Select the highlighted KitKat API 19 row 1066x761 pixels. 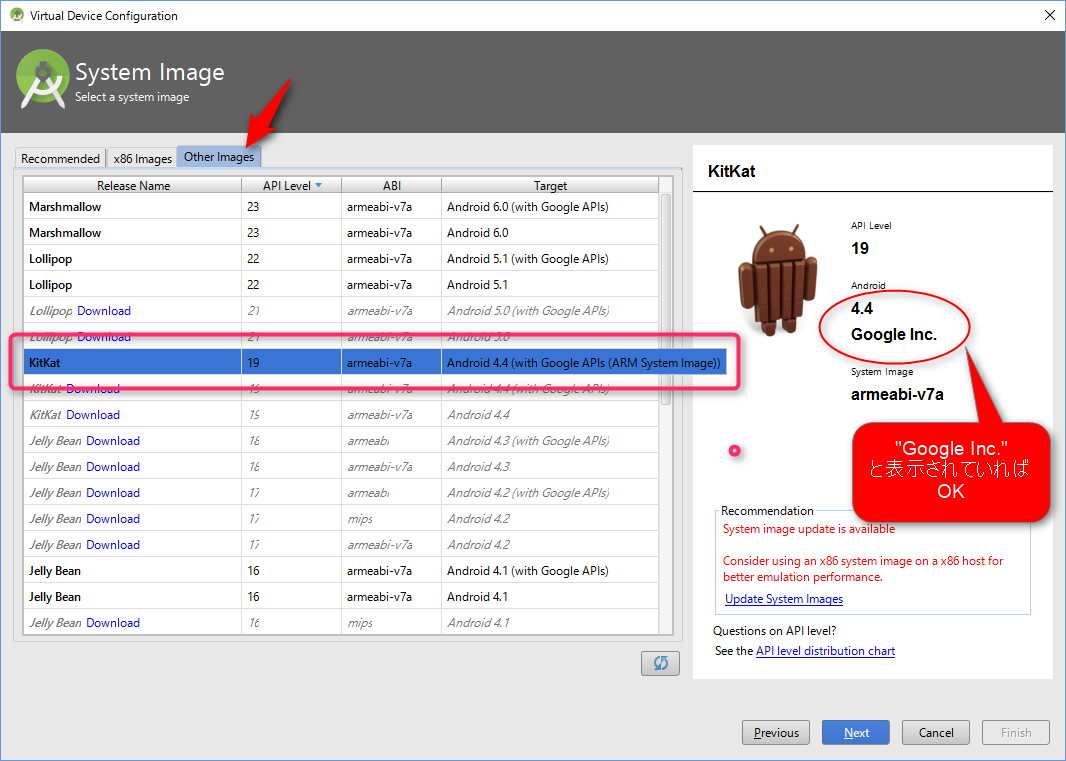(x=375, y=362)
